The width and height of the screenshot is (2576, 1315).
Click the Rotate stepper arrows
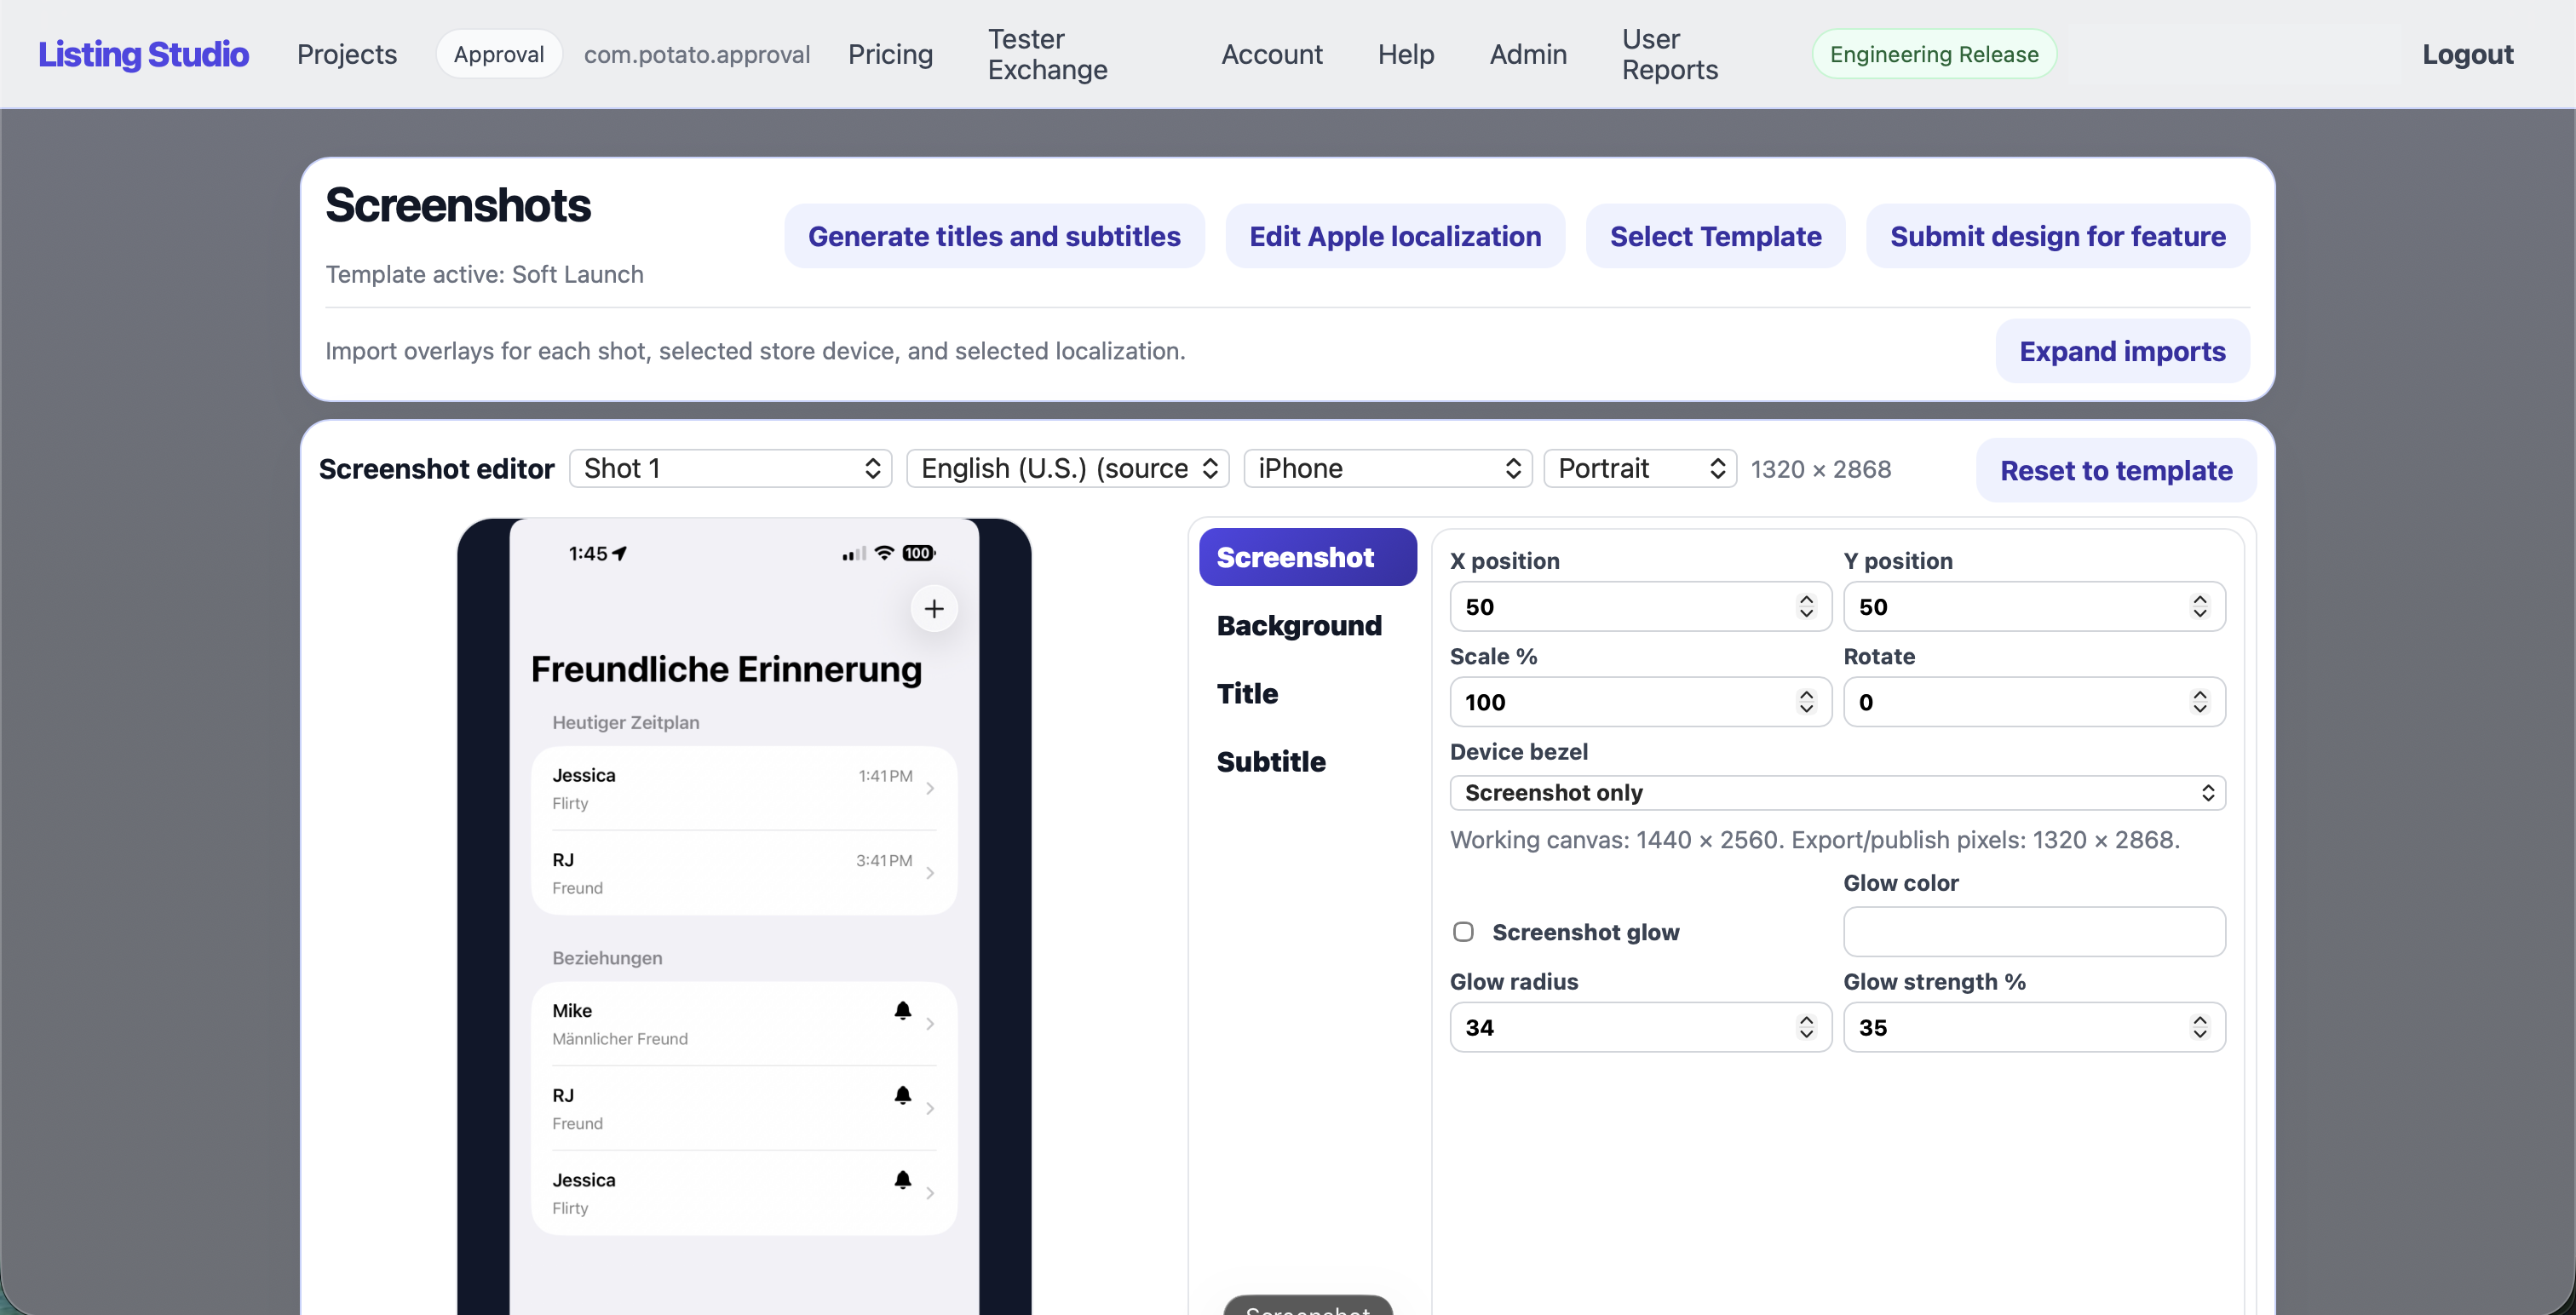[x=2199, y=702]
